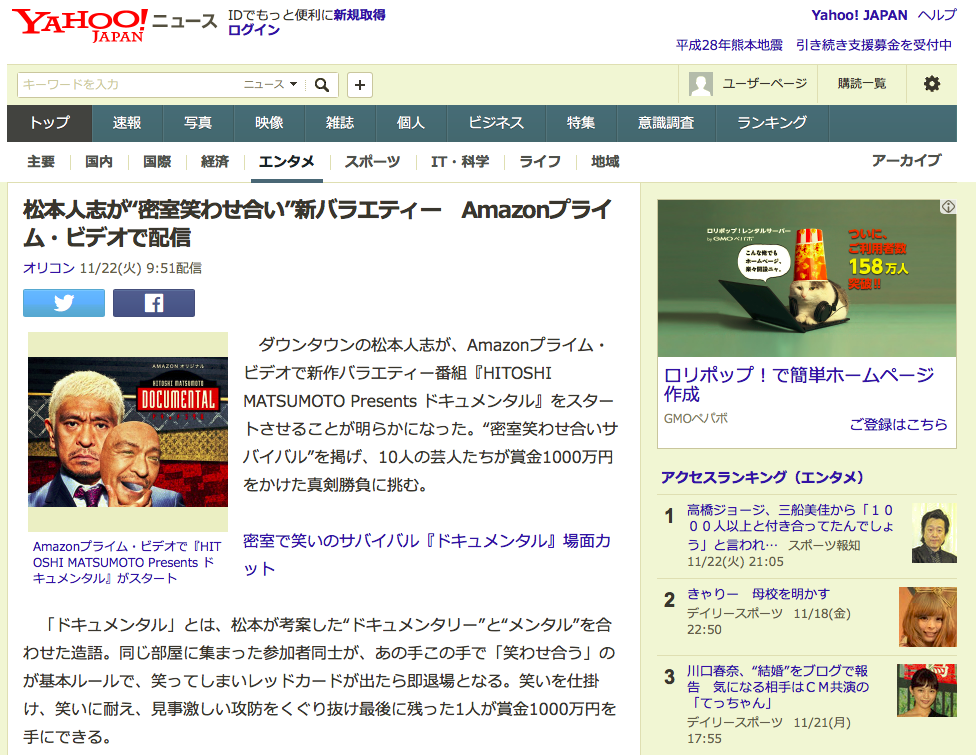Open ranking 1 高橋ジョージ article
This screenshot has height=755, width=976.
(791, 527)
